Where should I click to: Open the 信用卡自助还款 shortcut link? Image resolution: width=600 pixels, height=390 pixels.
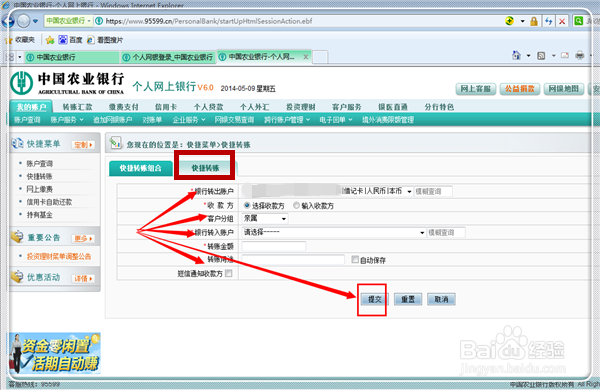49,202
